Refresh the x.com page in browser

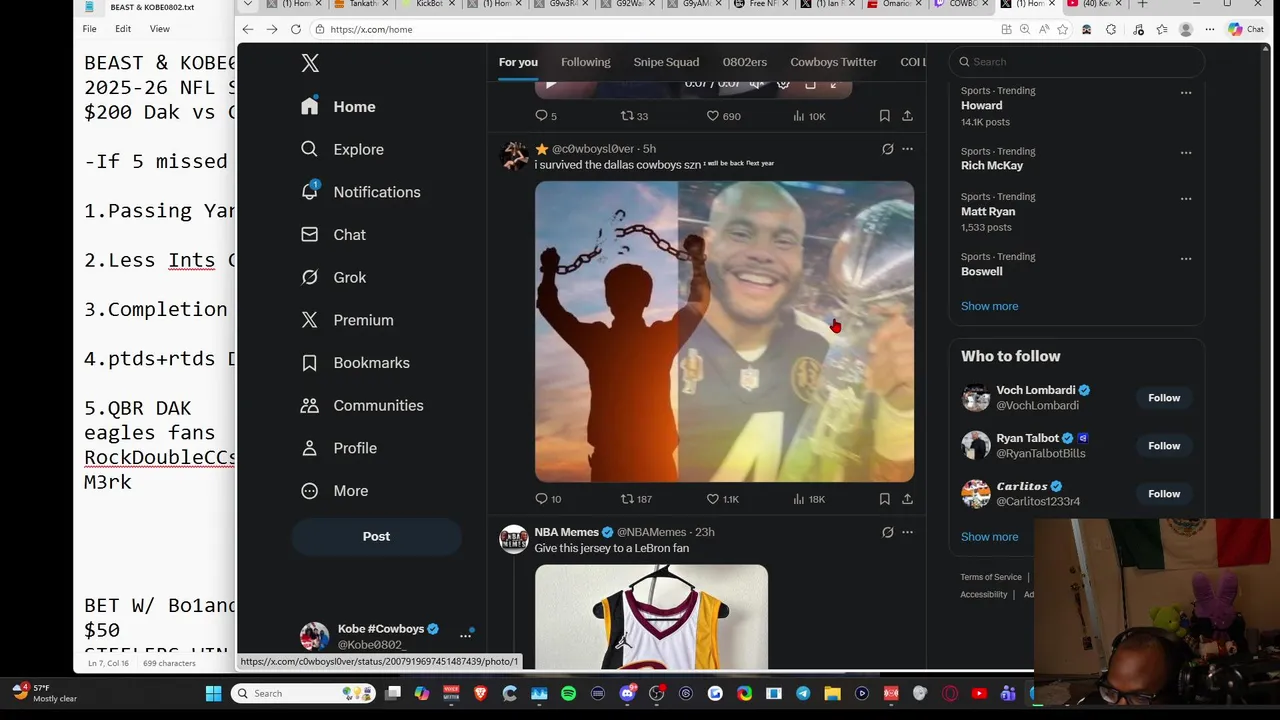pyautogui.click(x=296, y=29)
